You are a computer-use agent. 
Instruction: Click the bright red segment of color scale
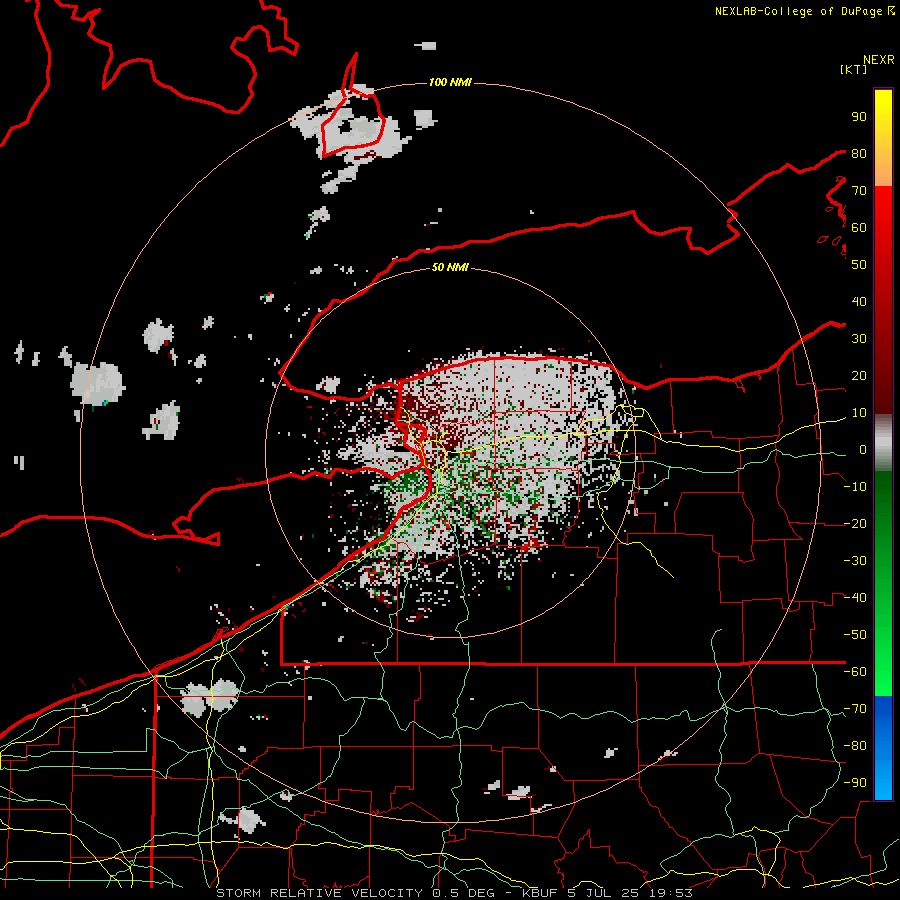[x=883, y=207]
